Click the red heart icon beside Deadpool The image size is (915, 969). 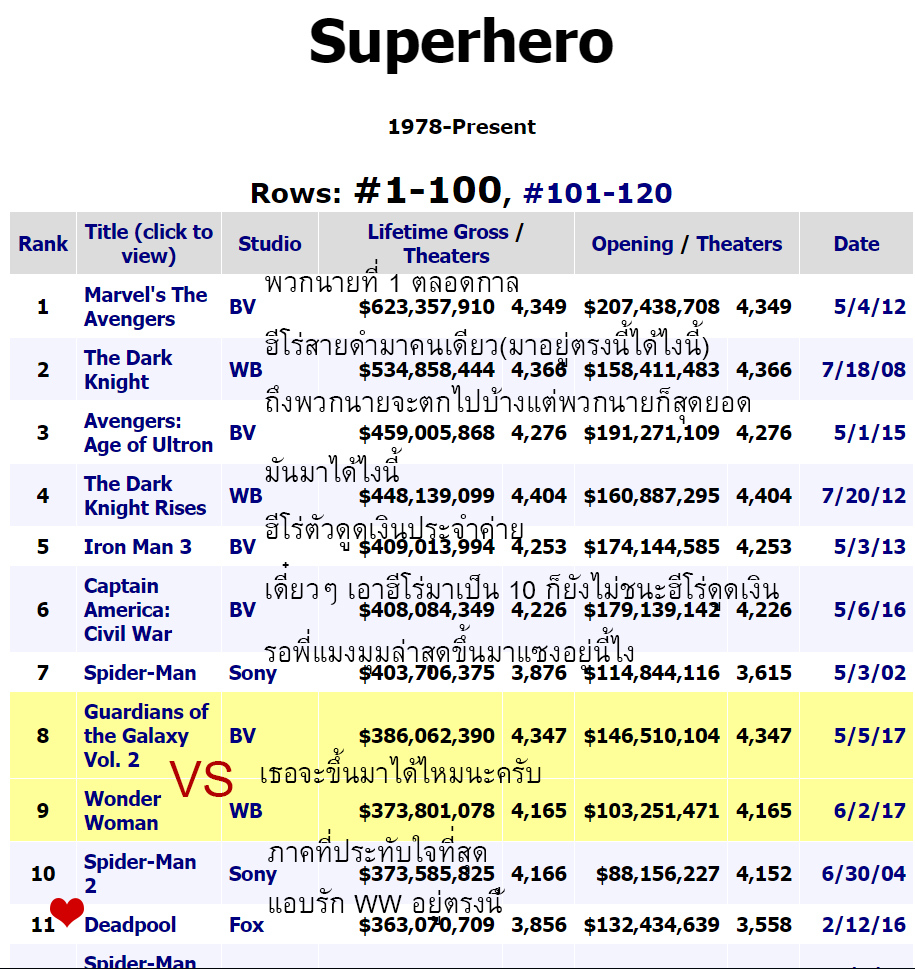(67, 912)
